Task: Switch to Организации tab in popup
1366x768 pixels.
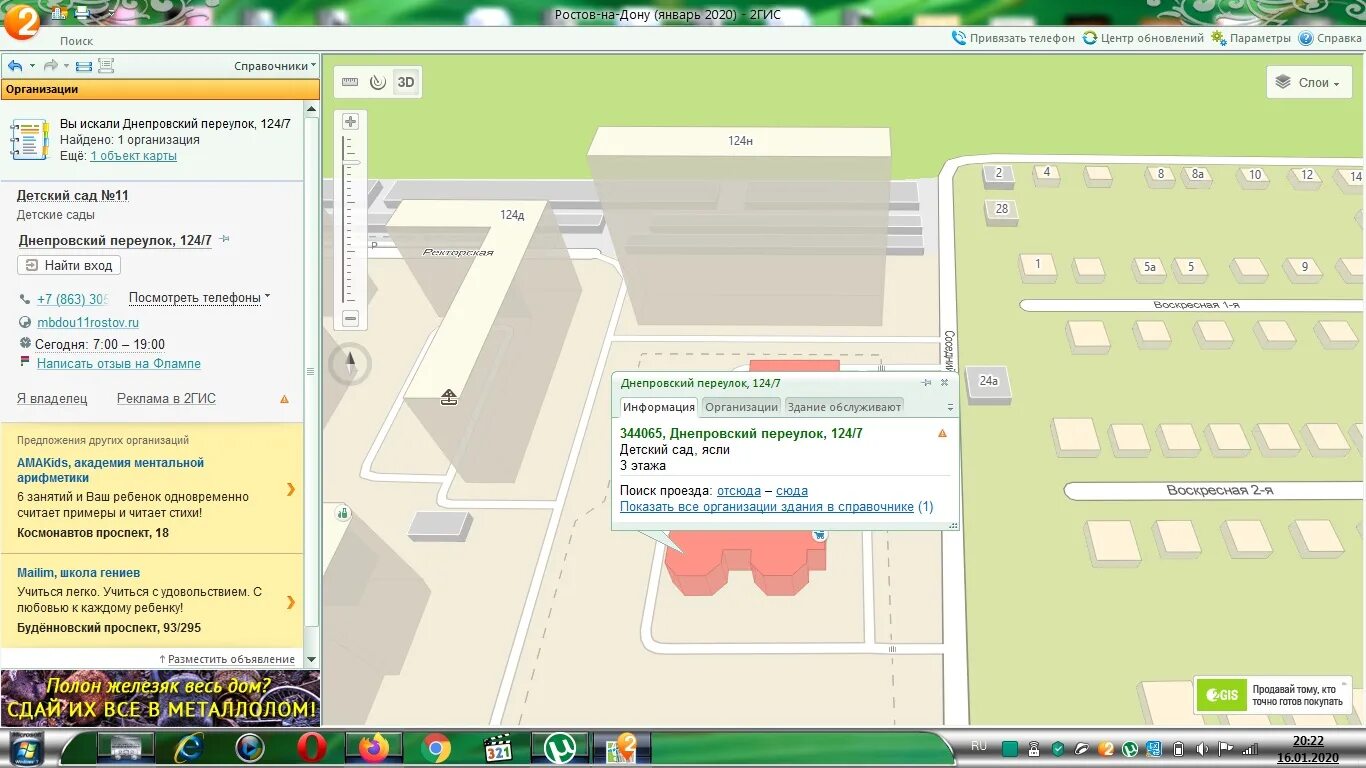Action: tap(741, 407)
